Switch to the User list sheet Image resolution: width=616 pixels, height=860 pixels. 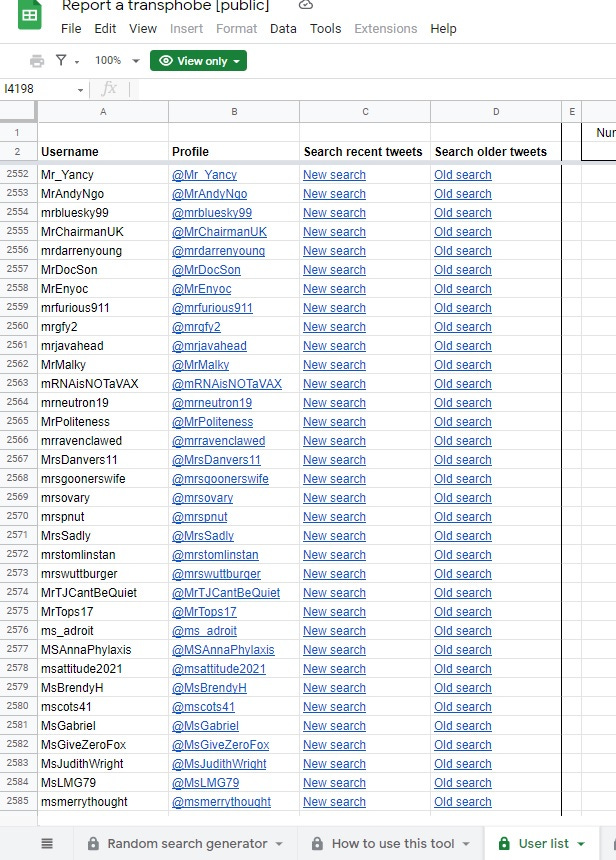(542, 844)
